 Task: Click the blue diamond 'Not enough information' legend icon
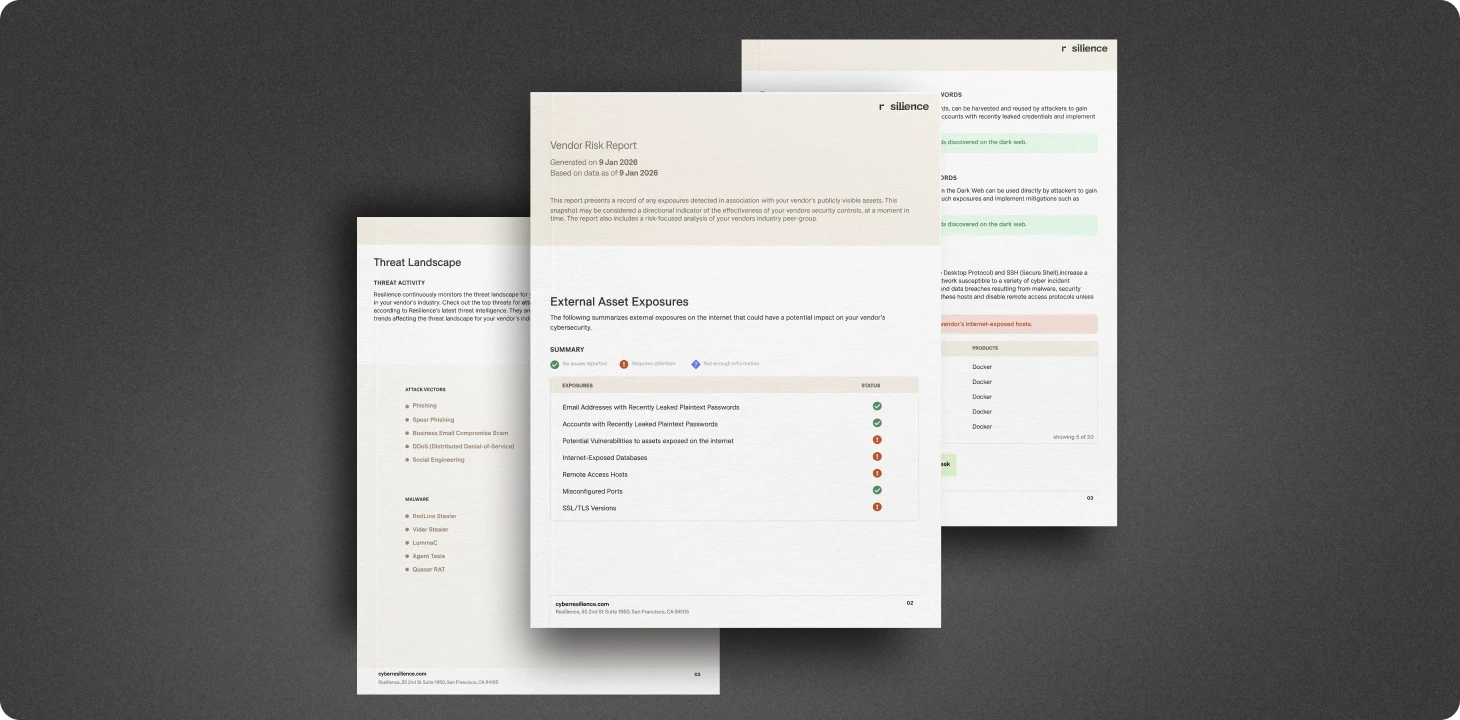pyautogui.click(x=696, y=364)
